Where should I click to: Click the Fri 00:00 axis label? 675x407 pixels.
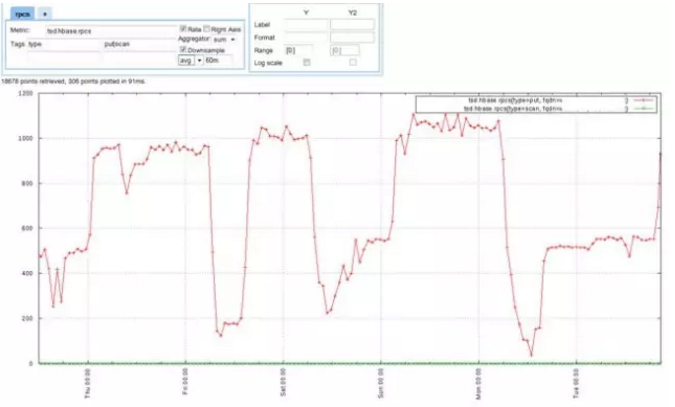coord(186,382)
